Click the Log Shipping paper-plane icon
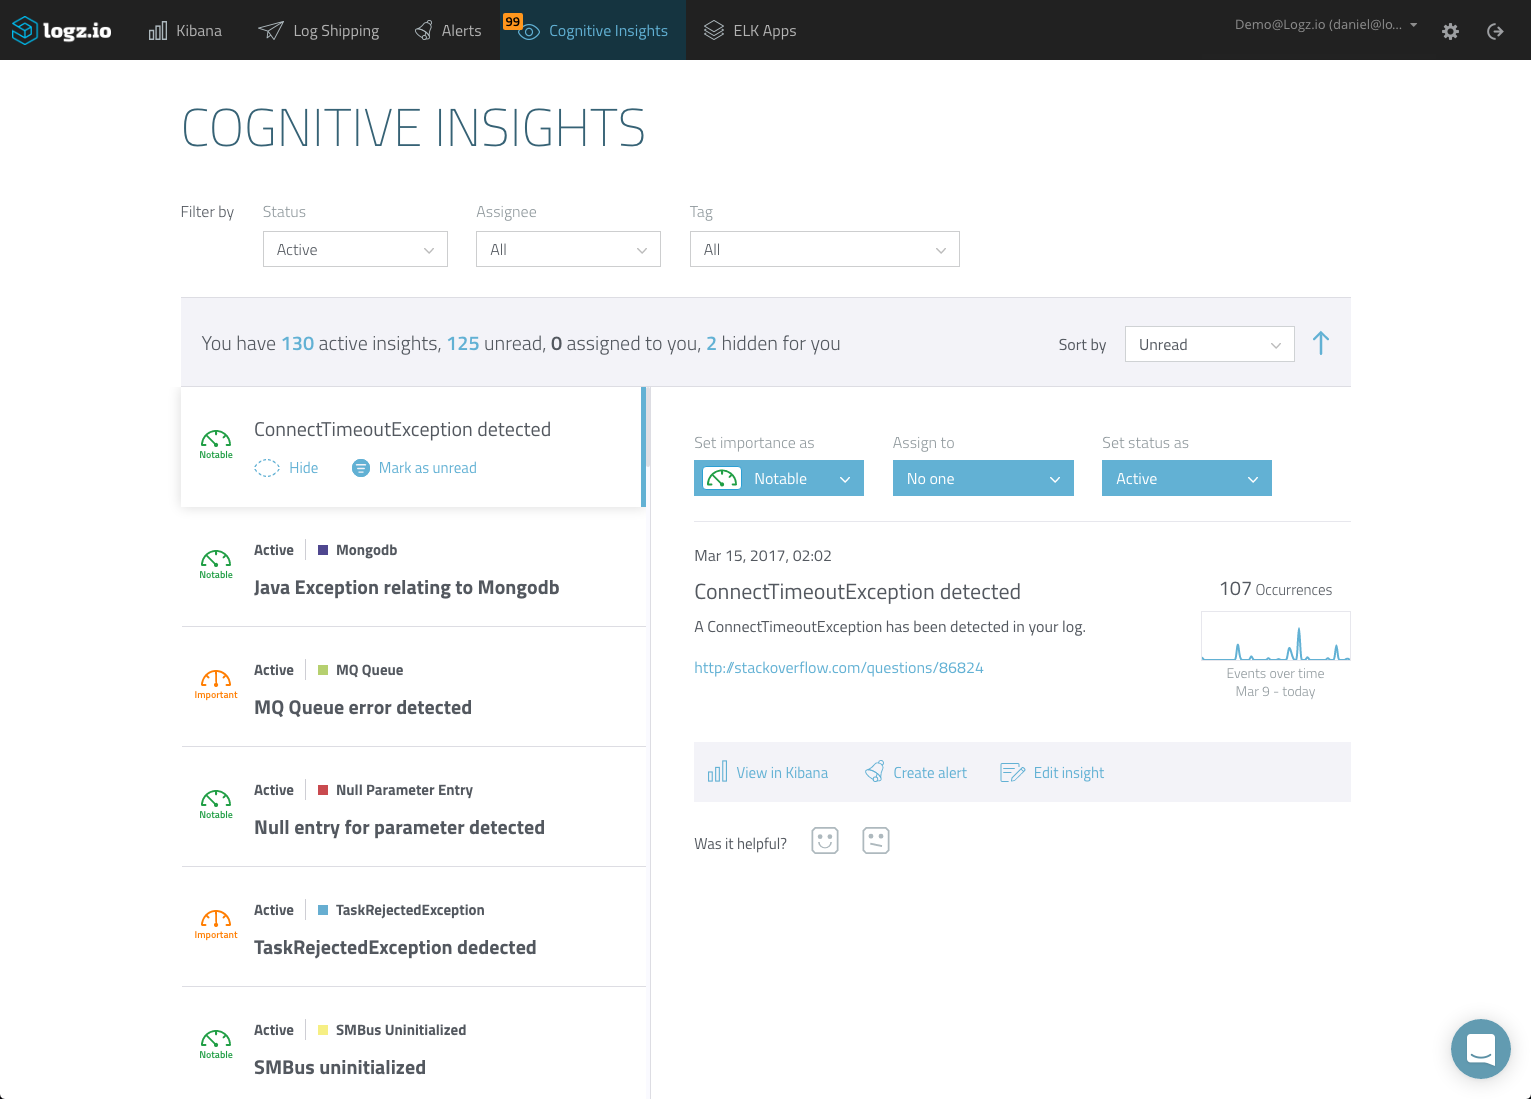 tap(269, 30)
